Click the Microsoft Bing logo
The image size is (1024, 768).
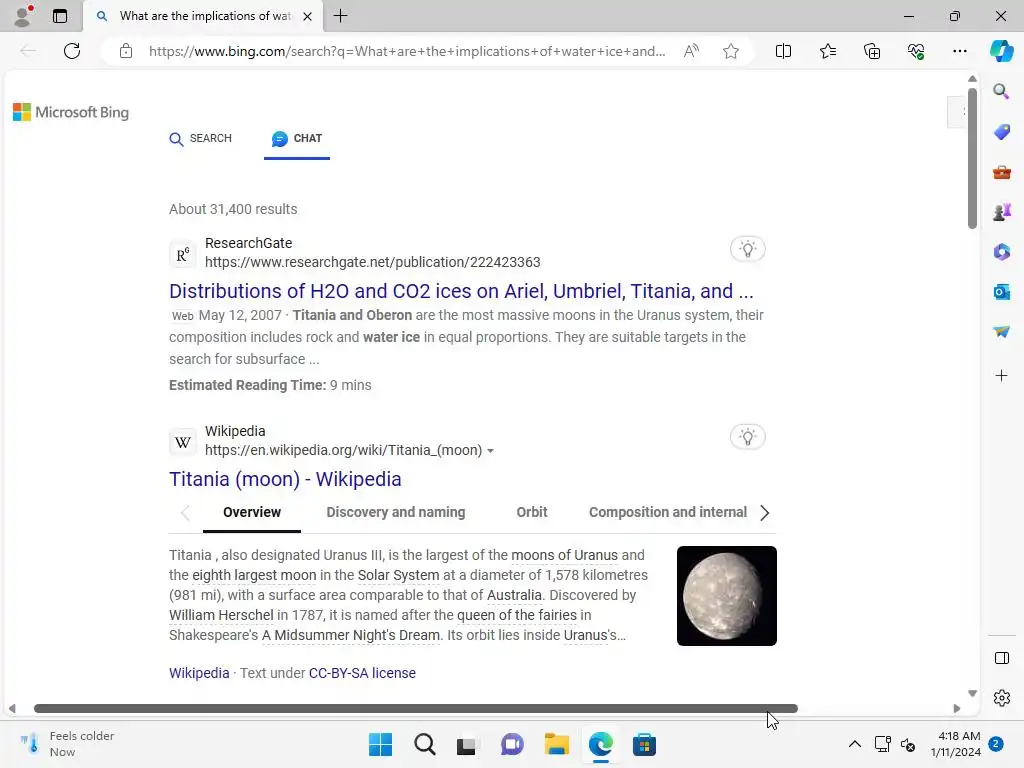pos(71,112)
